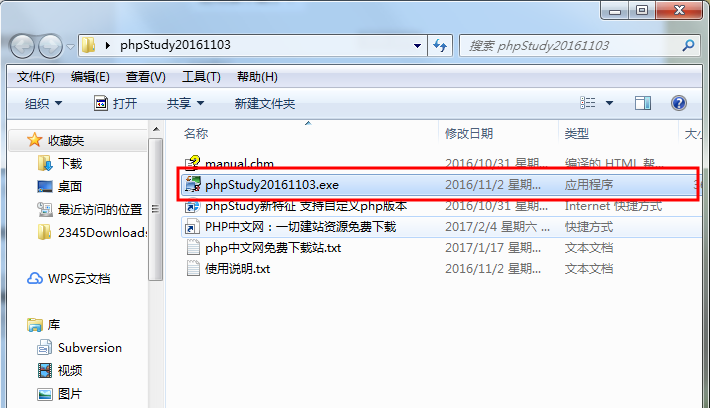The width and height of the screenshot is (710, 408).
Task: Open the 组织 dropdown menu
Action: (43, 103)
